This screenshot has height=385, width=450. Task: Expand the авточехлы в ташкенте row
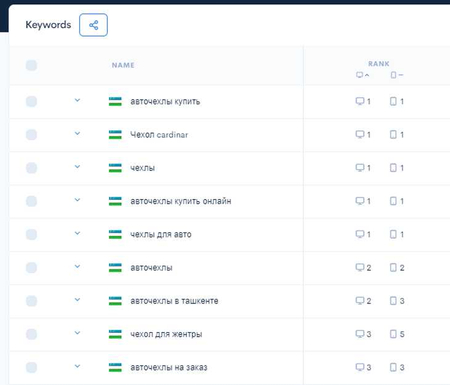(x=77, y=300)
